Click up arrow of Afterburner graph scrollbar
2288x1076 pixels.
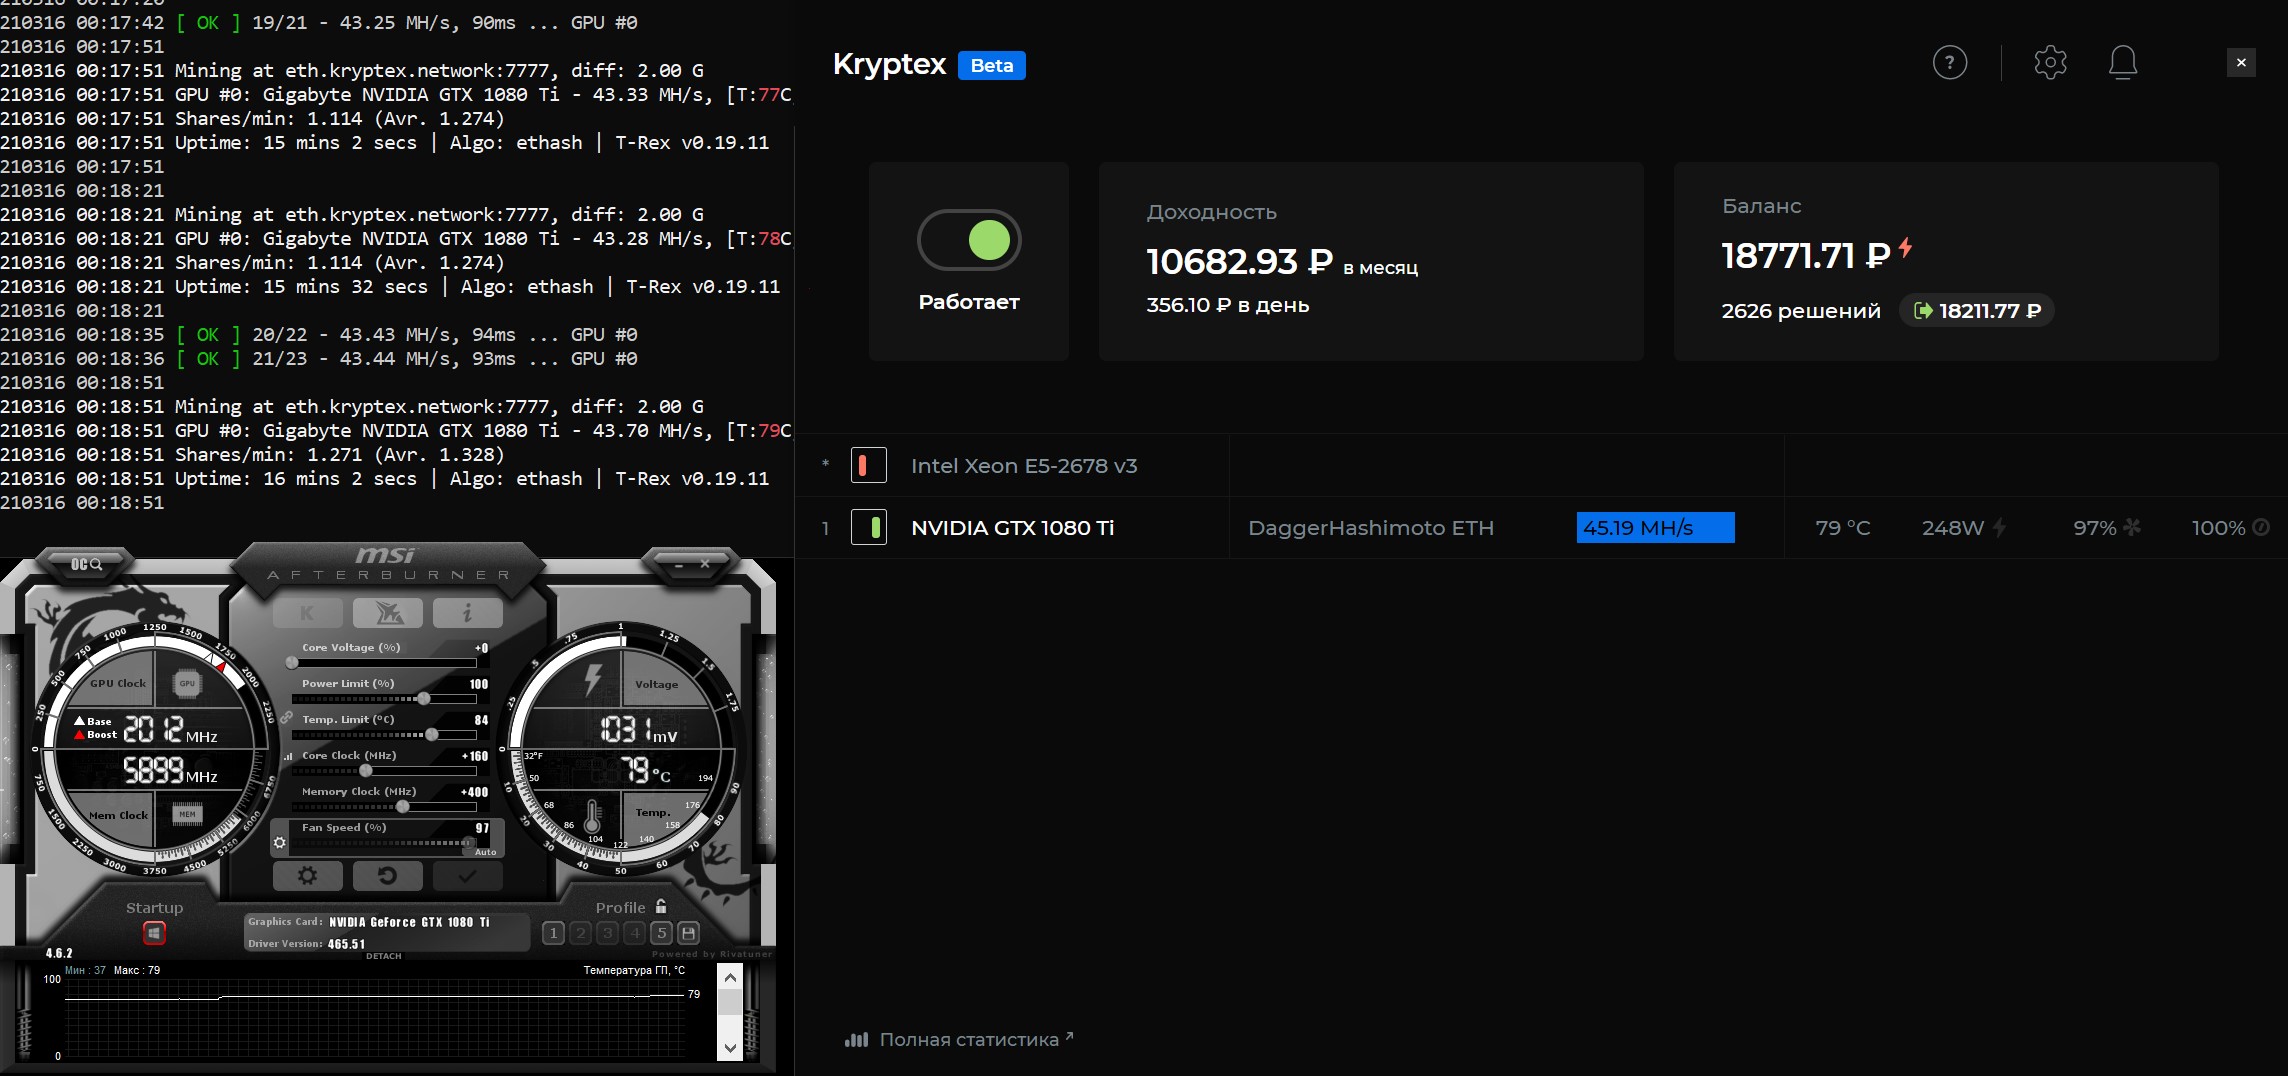coord(730,977)
